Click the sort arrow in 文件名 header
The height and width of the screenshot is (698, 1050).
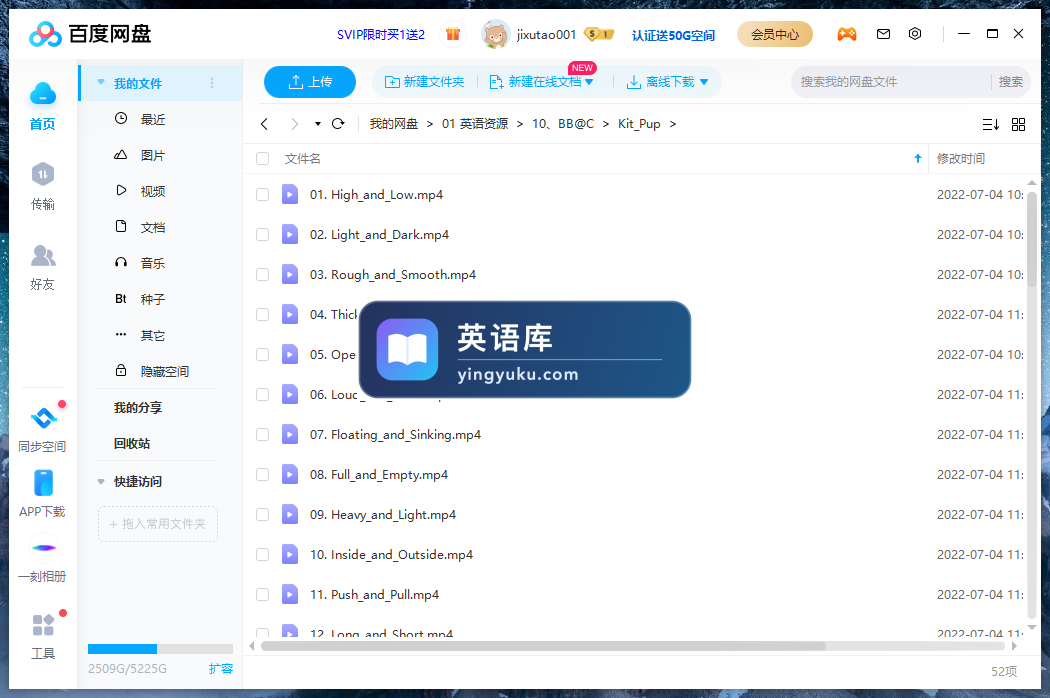pyautogui.click(x=918, y=159)
